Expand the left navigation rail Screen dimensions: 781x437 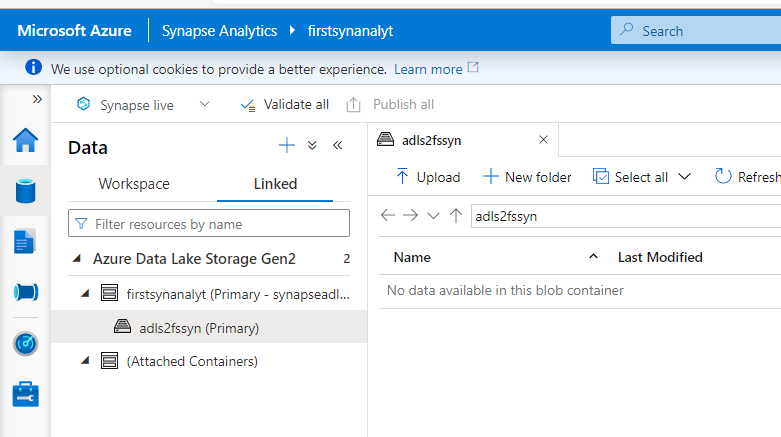[x=37, y=99]
